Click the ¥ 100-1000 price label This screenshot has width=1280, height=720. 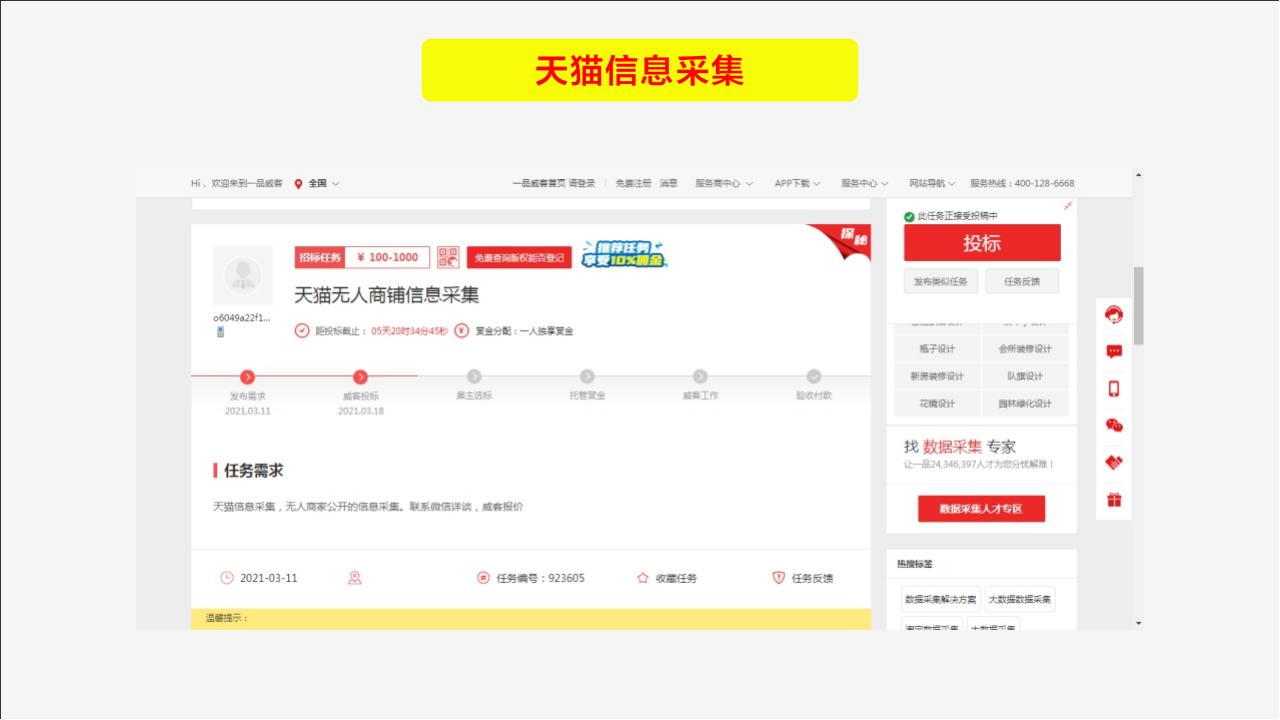(x=388, y=258)
